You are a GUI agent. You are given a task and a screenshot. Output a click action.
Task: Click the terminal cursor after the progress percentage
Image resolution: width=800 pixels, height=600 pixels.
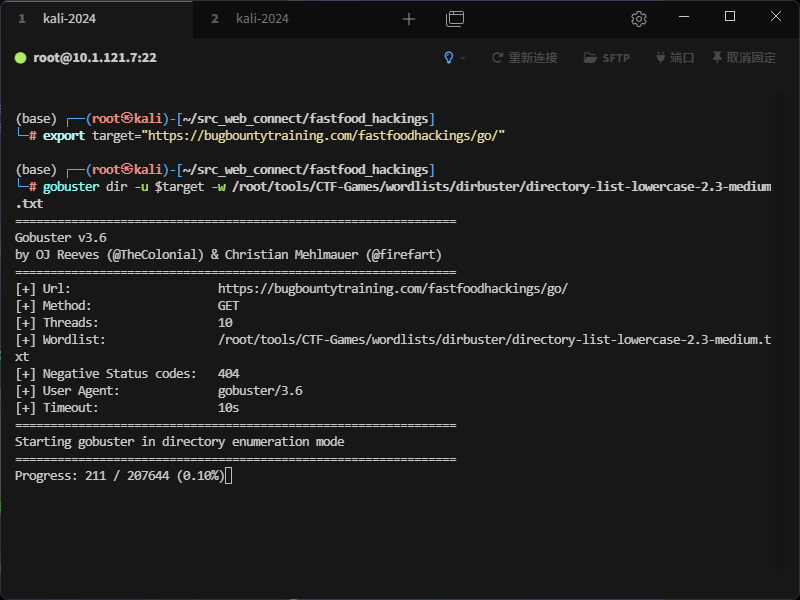[229, 476]
